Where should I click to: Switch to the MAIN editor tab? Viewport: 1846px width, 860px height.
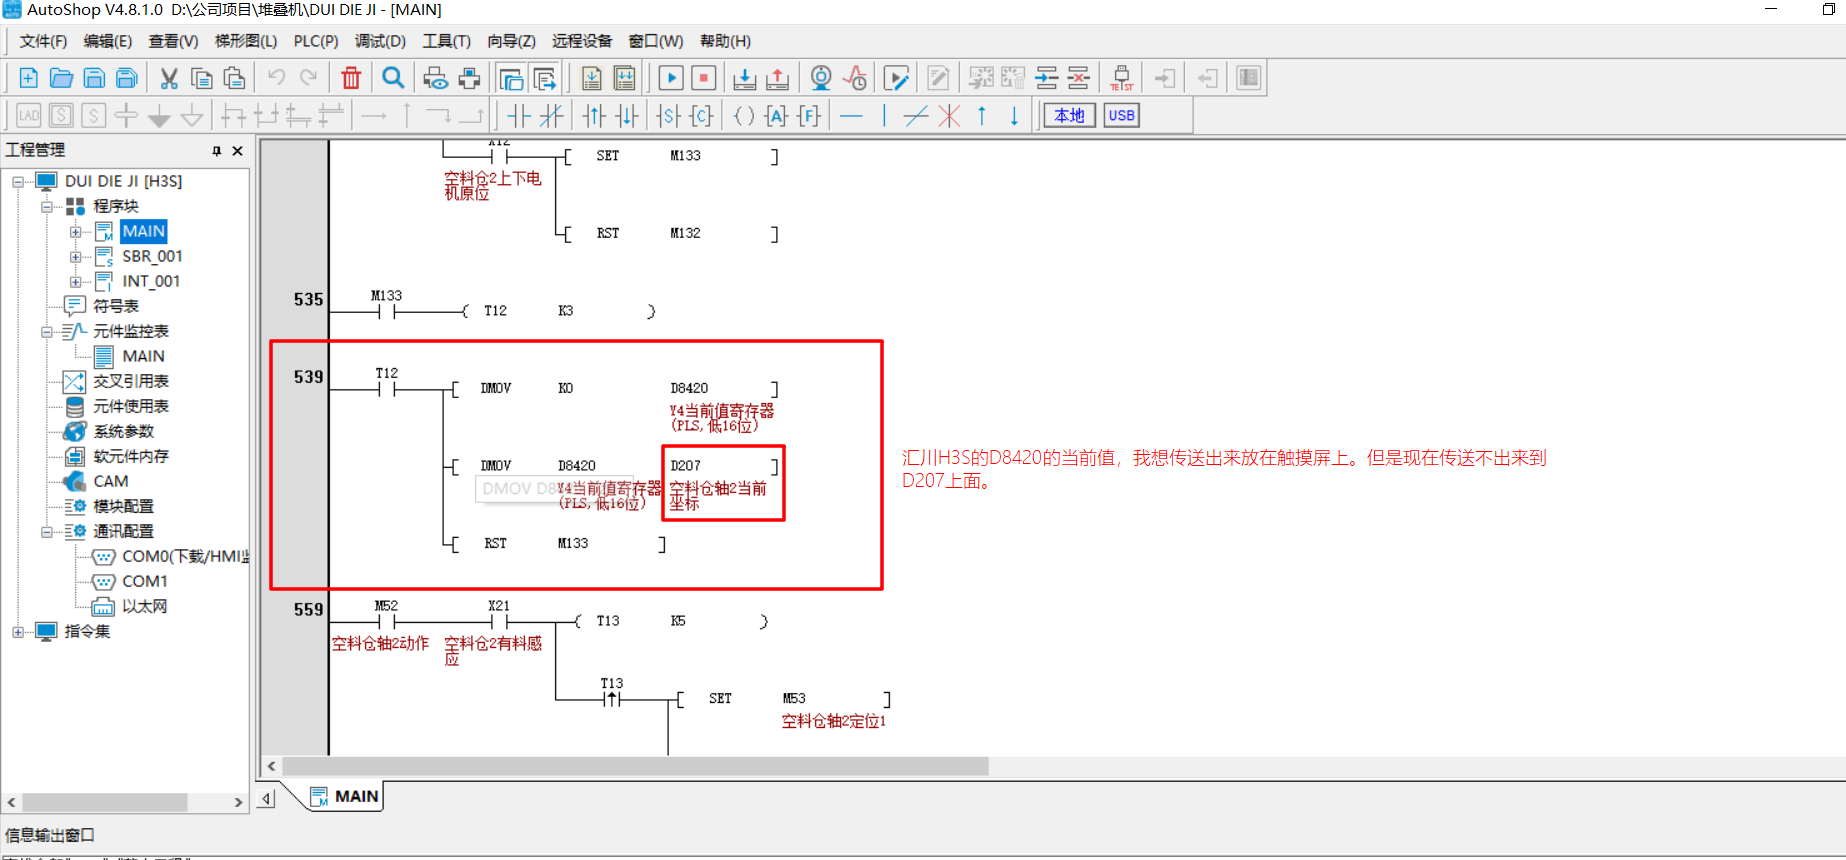click(345, 796)
